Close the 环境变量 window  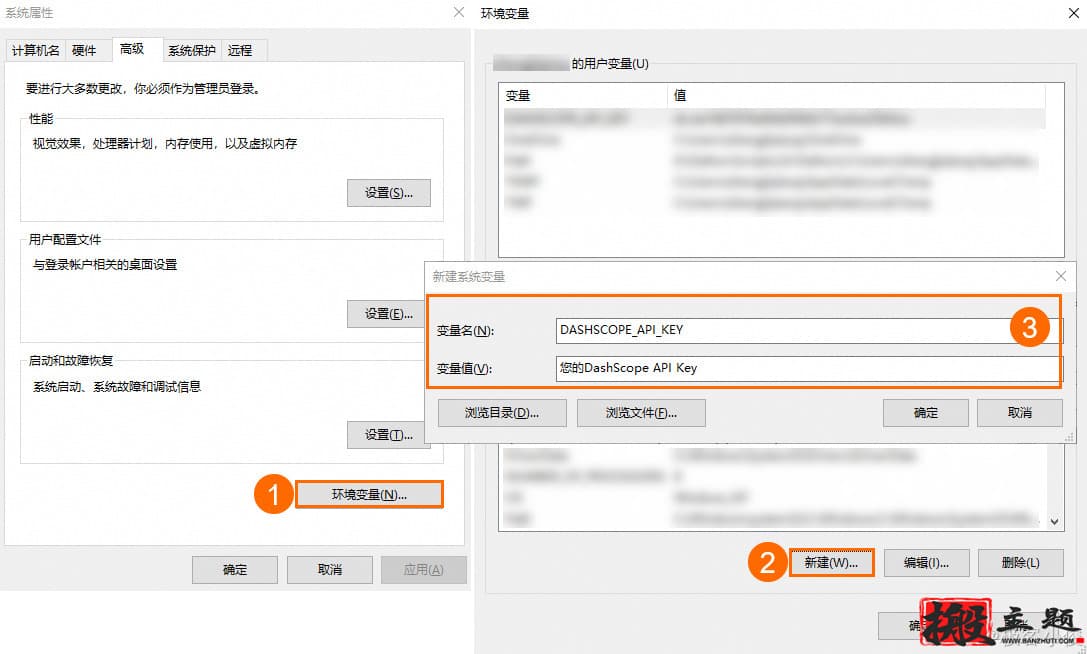1073,13
